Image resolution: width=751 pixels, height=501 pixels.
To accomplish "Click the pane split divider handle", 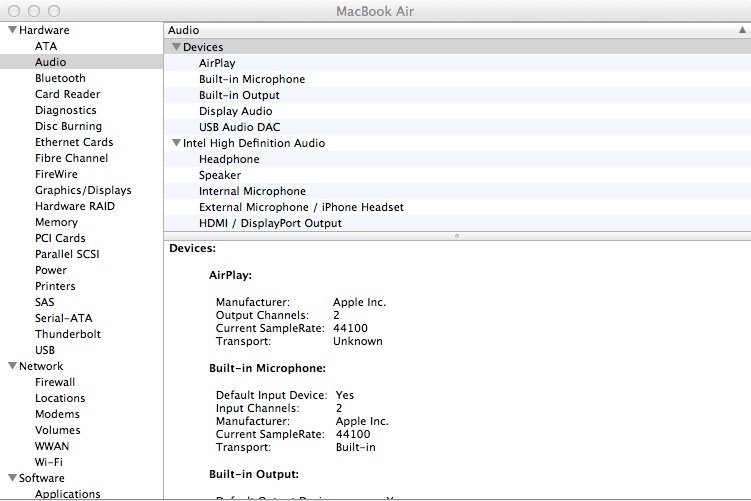I will pyautogui.click(x=457, y=236).
